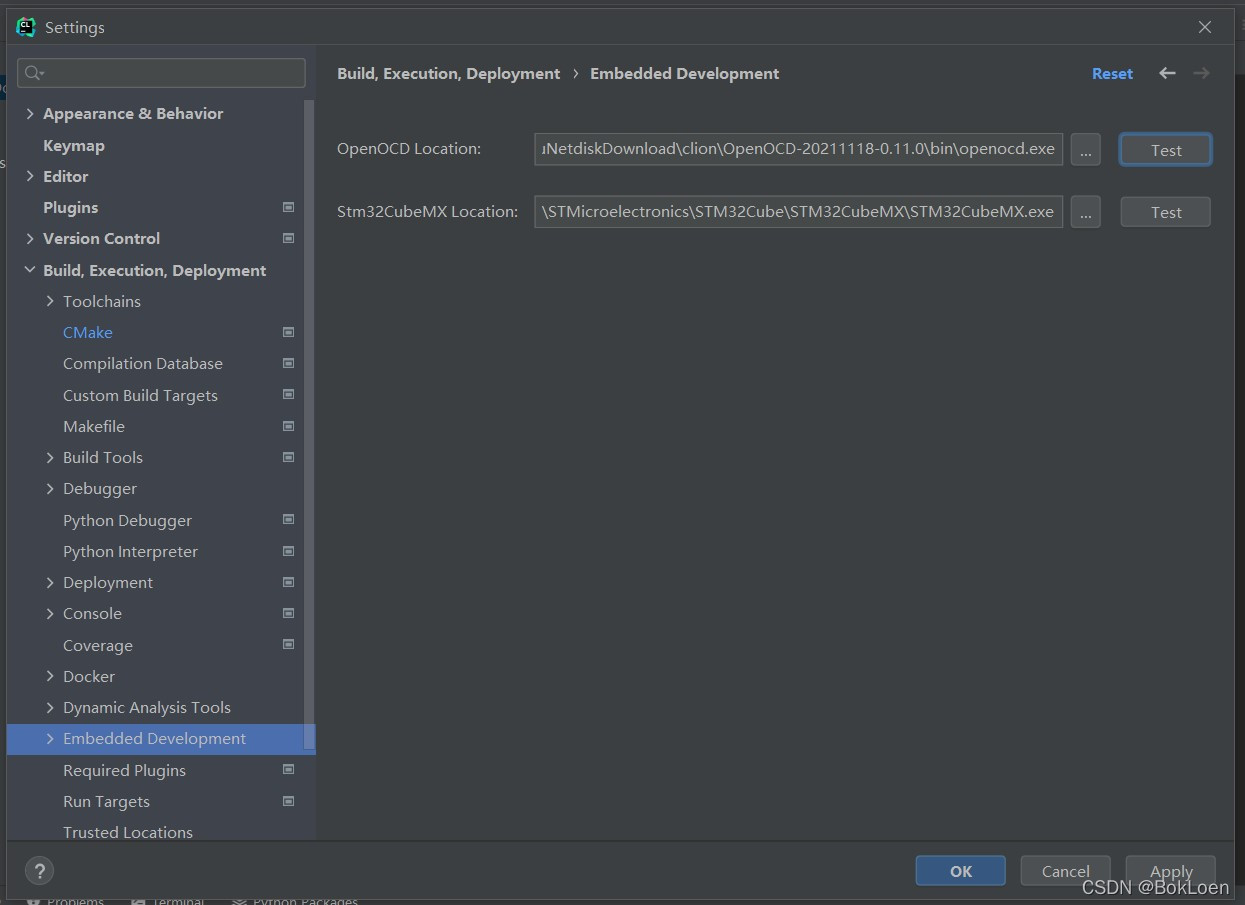Click the project-level icon beside Run Targets
The width and height of the screenshot is (1245, 905).
click(x=288, y=801)
